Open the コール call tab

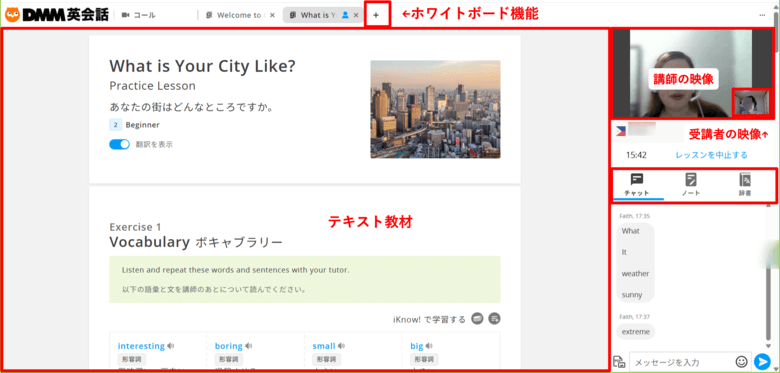click(139, 15)
